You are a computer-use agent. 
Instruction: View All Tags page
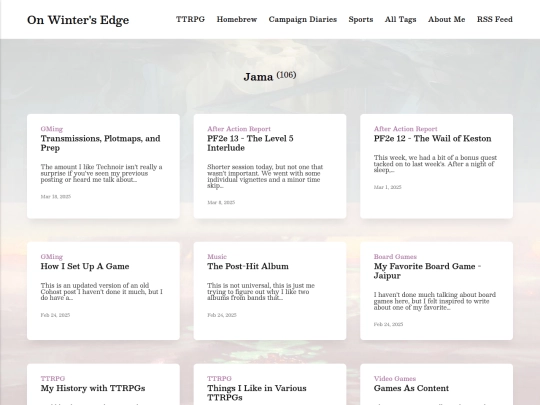(x=400, y=20)
